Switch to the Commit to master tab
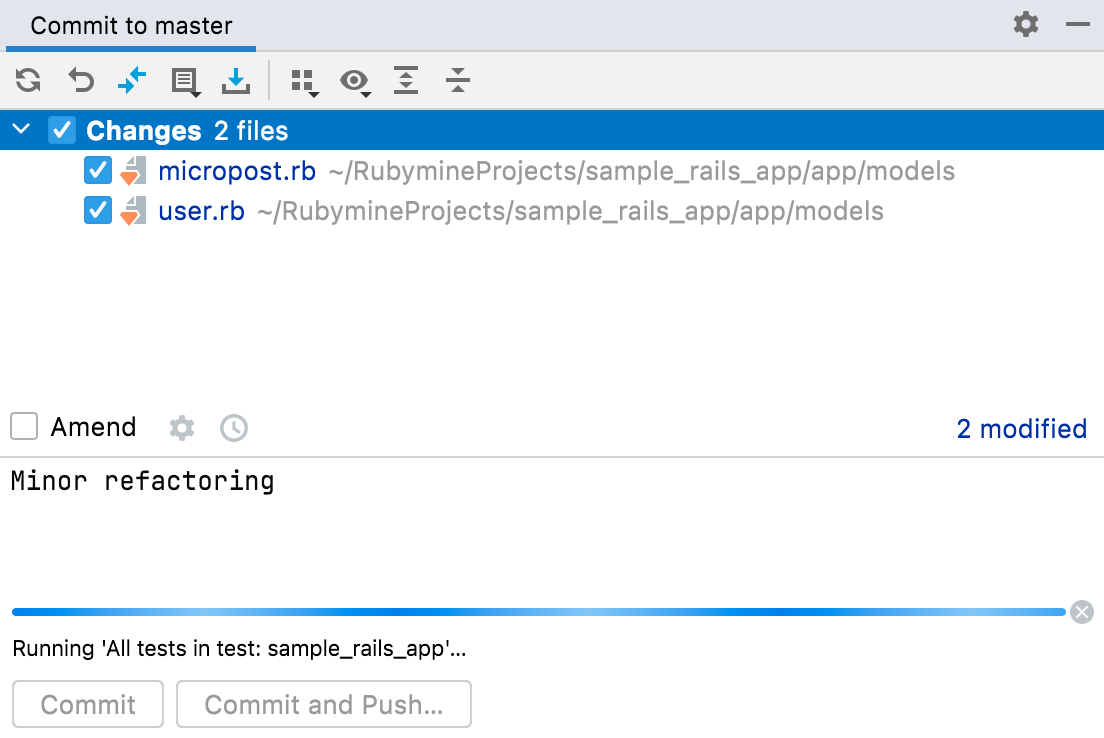Viewport: 1104px width, 738px height. (x=130, y=24)
